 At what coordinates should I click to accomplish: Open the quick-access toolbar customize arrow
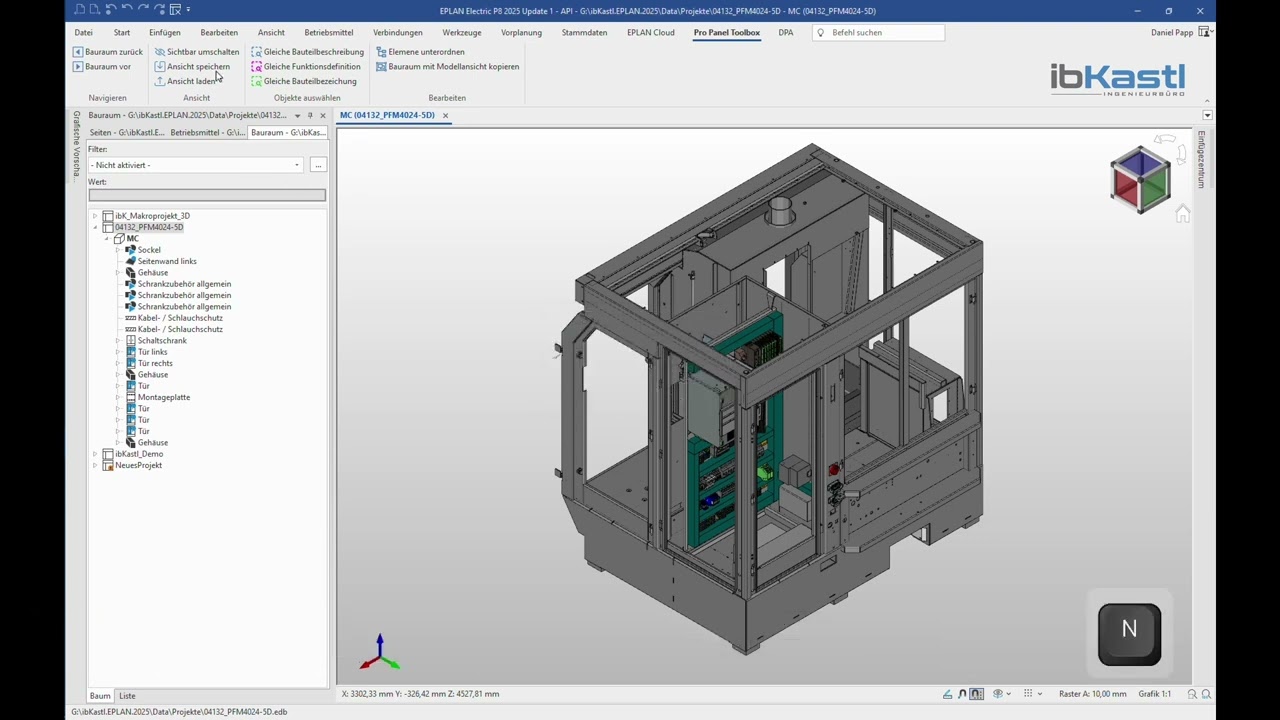click(188, 10)
